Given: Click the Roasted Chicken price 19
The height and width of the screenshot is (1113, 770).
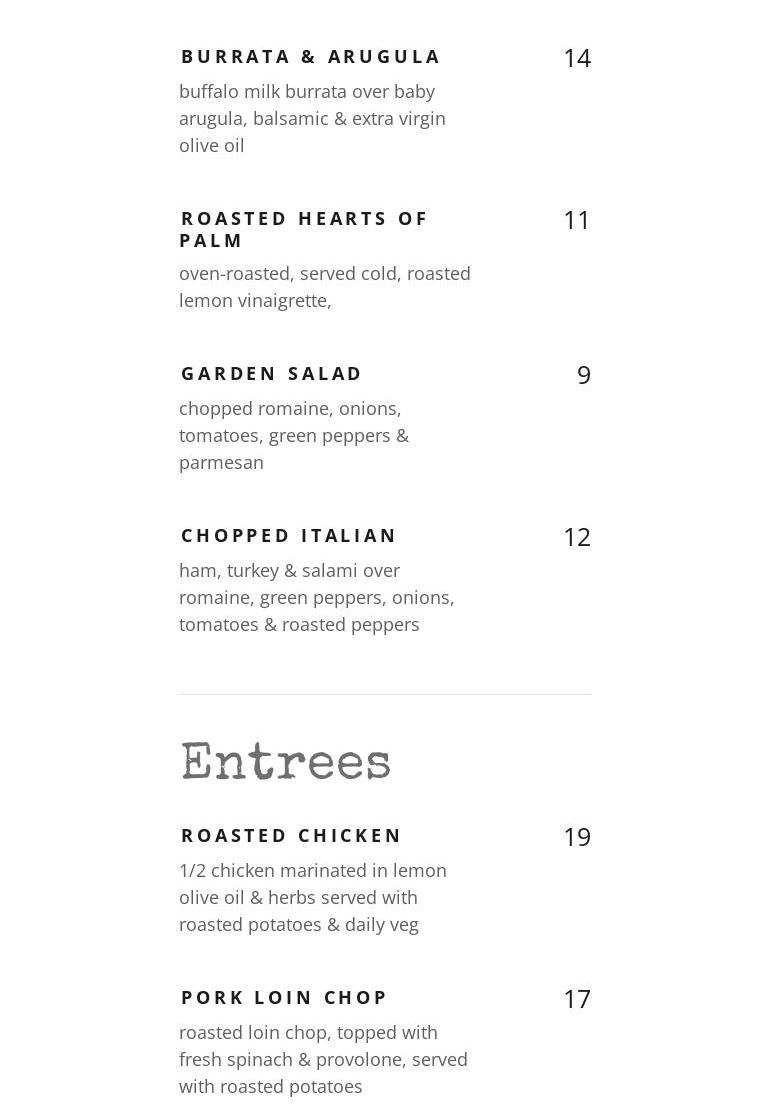Looking at the screenshot, I should point(576,838).
